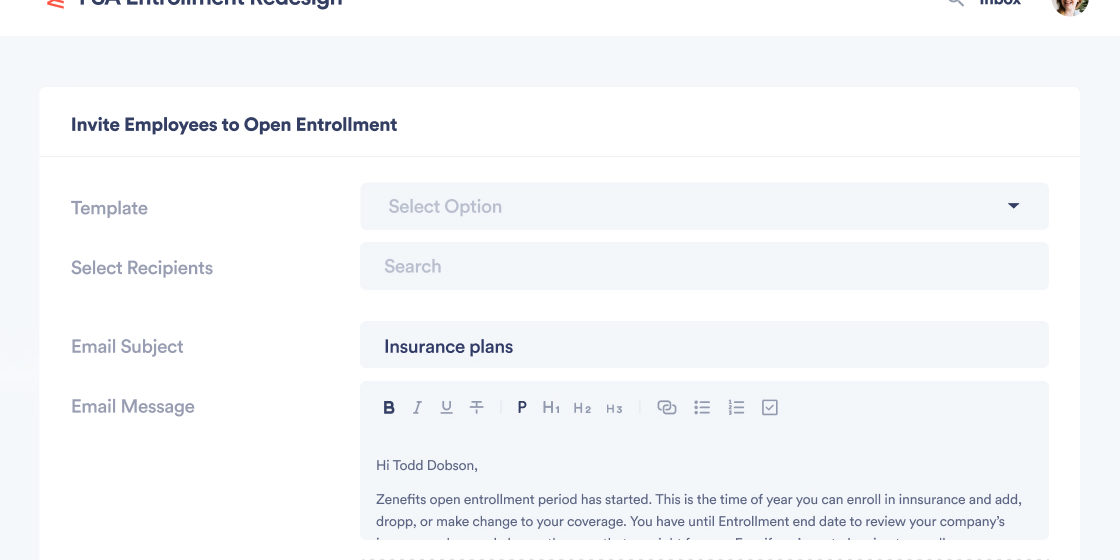Viewport: 1120px width, 560px height.
Task: Apply italic formatting to the message
Action: tap(417, 407)
